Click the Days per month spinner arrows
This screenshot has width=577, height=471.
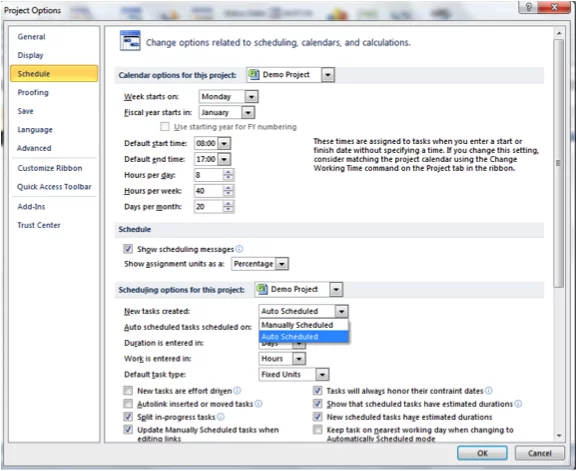click(x=228, y=207)
